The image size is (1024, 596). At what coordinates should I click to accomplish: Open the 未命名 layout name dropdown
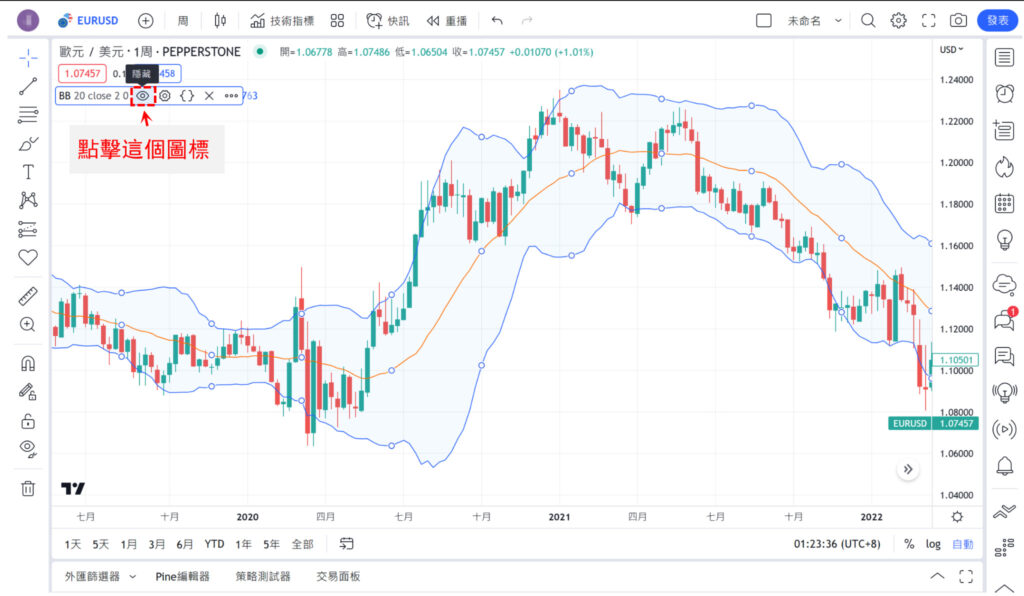point(815,20)
